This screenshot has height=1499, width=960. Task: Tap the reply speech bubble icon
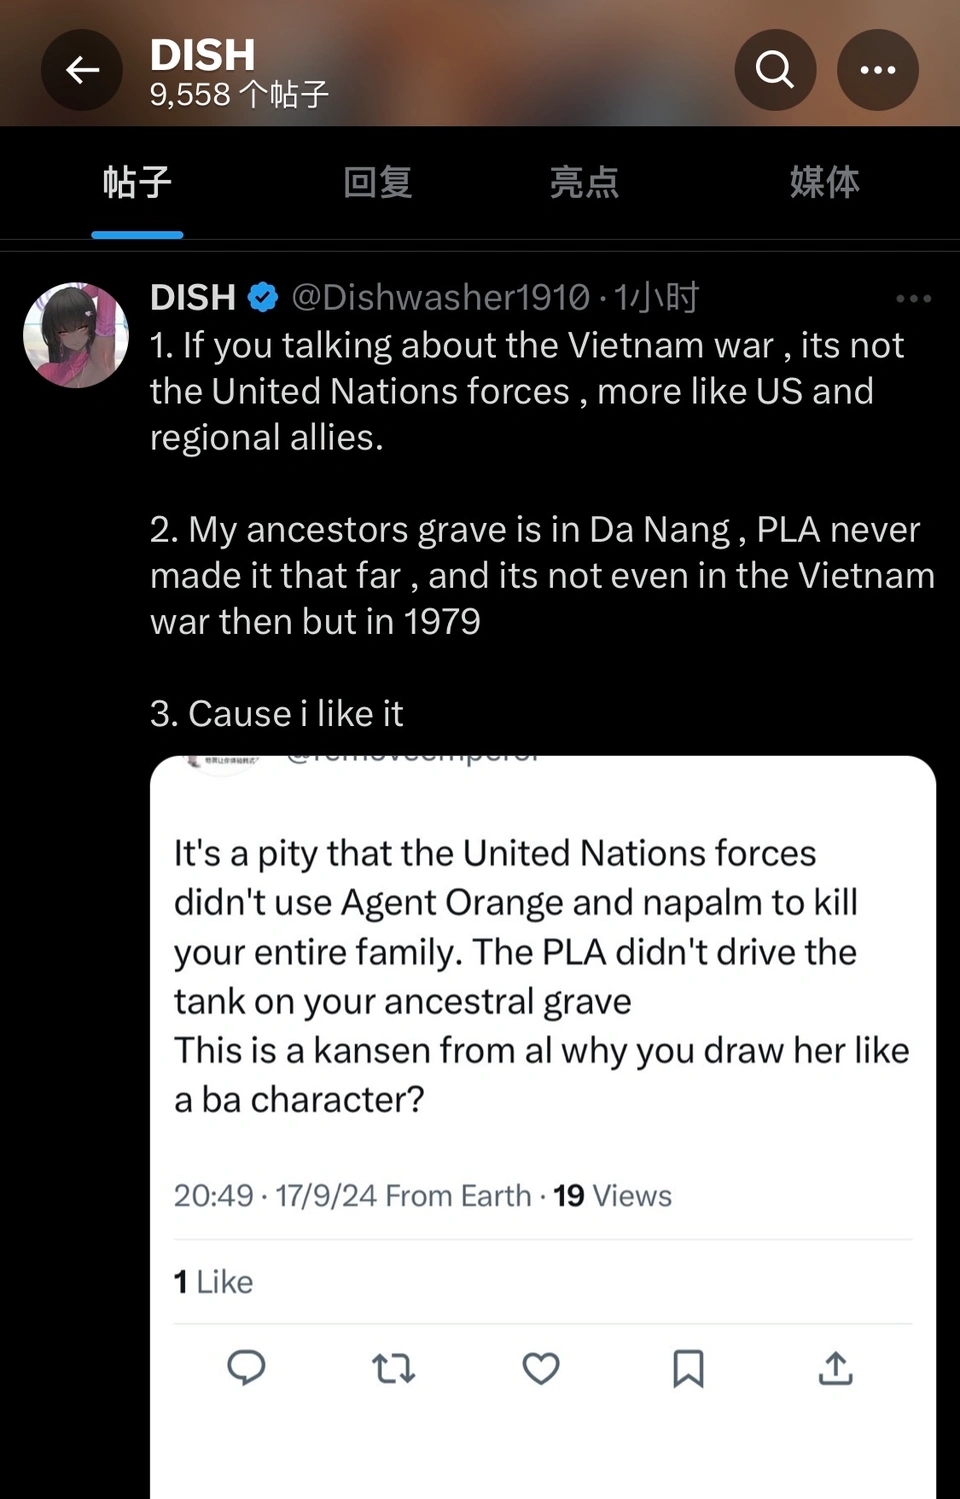click(x=246, y=1367)
